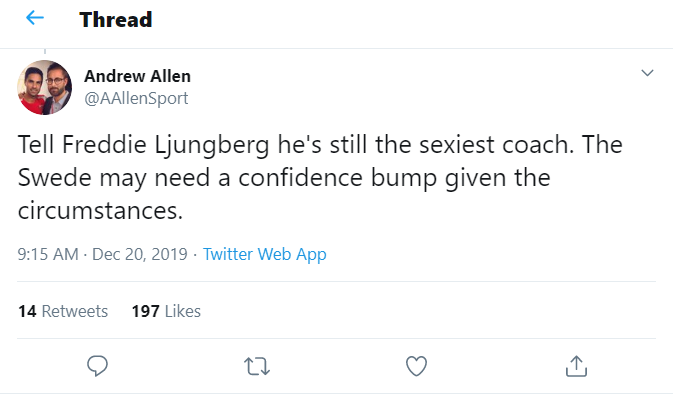Retweet the Freddie Ljungberg tweet
The image size is (673, 398).
(x=257, y=367)
